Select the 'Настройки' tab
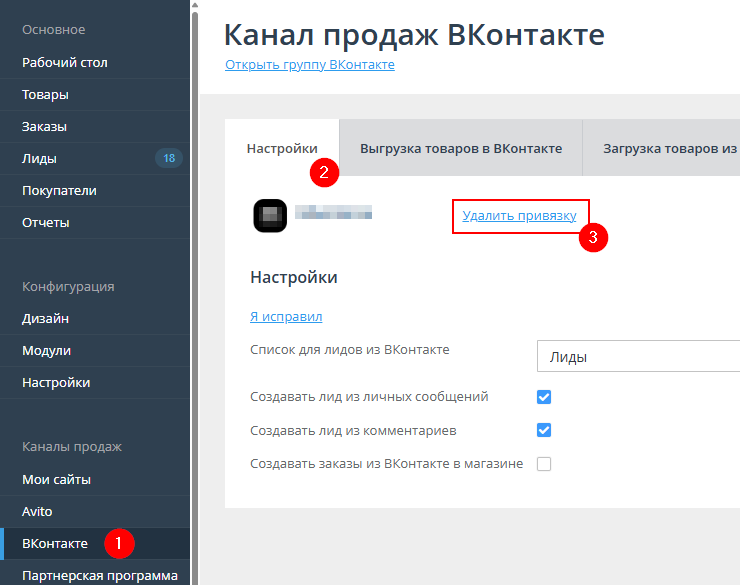 pos(282,148)
